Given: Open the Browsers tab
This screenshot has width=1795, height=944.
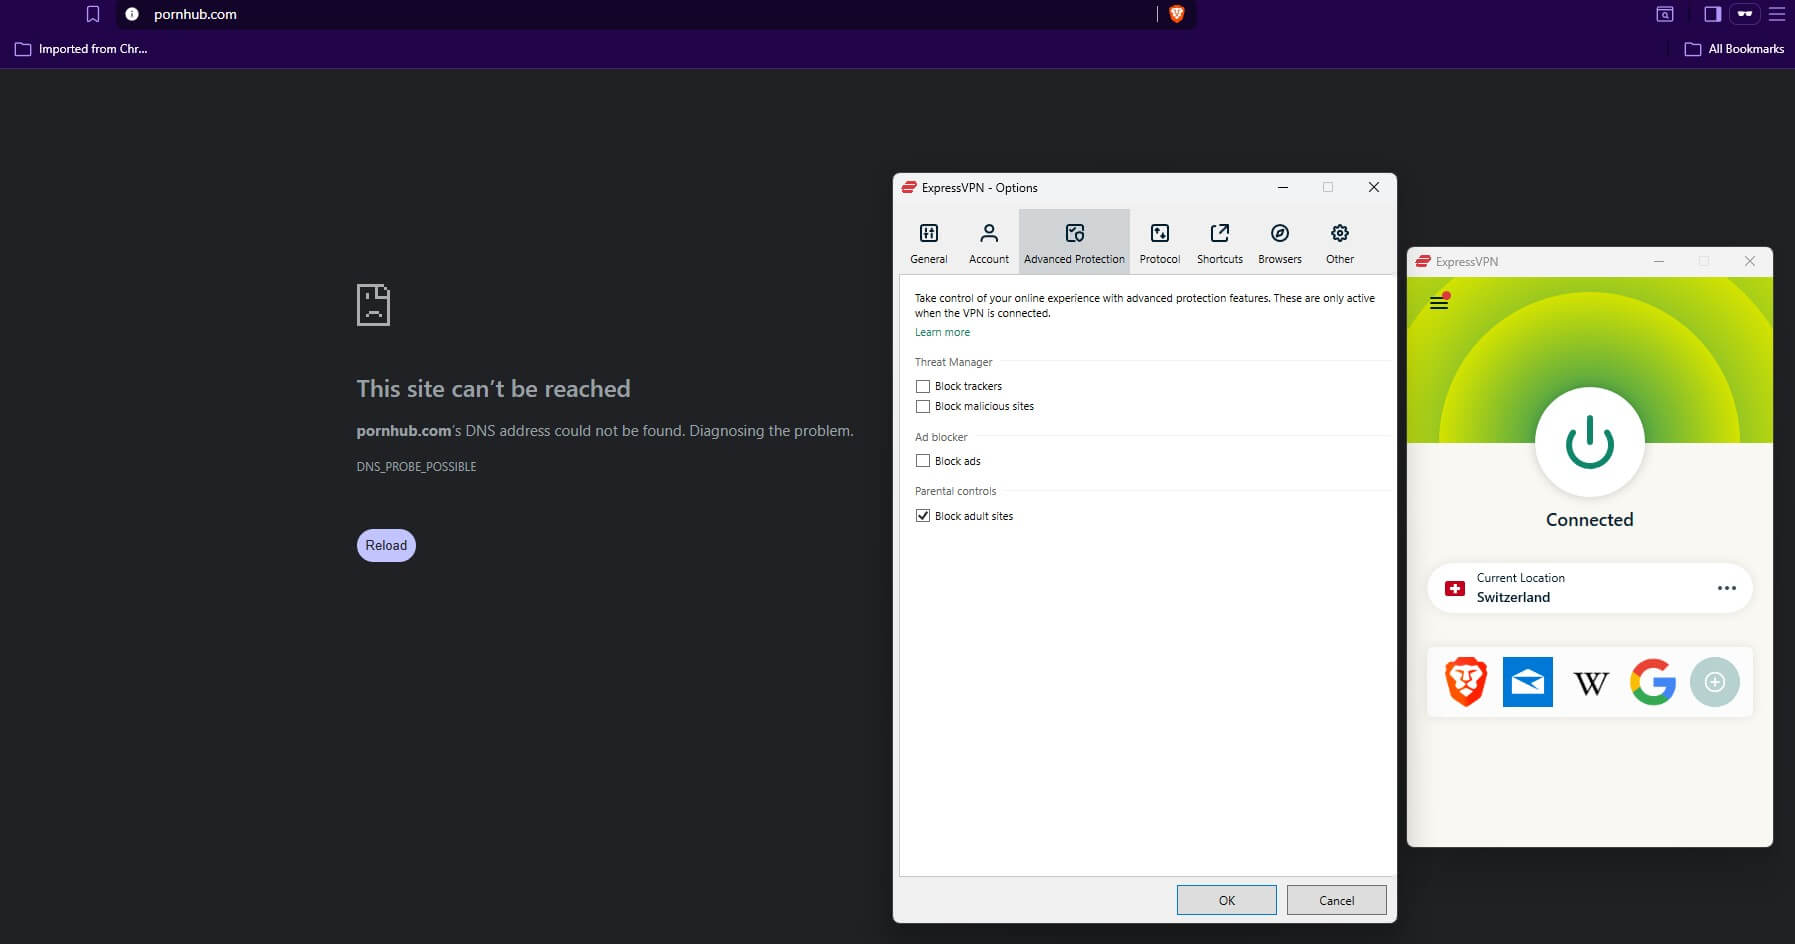Looking at the screenshot, I should (1280, 243).
